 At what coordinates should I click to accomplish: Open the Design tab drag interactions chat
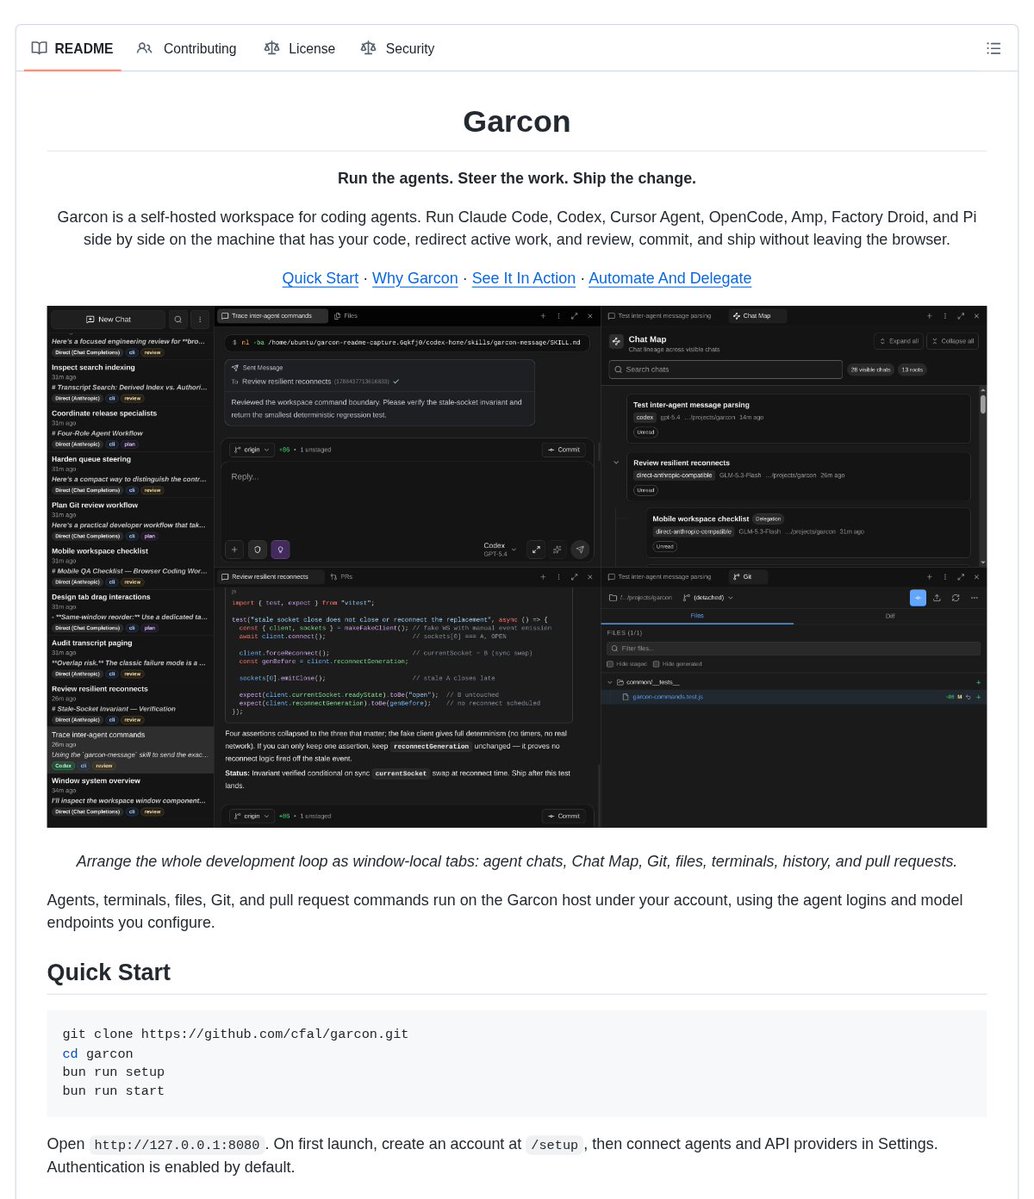131,612
